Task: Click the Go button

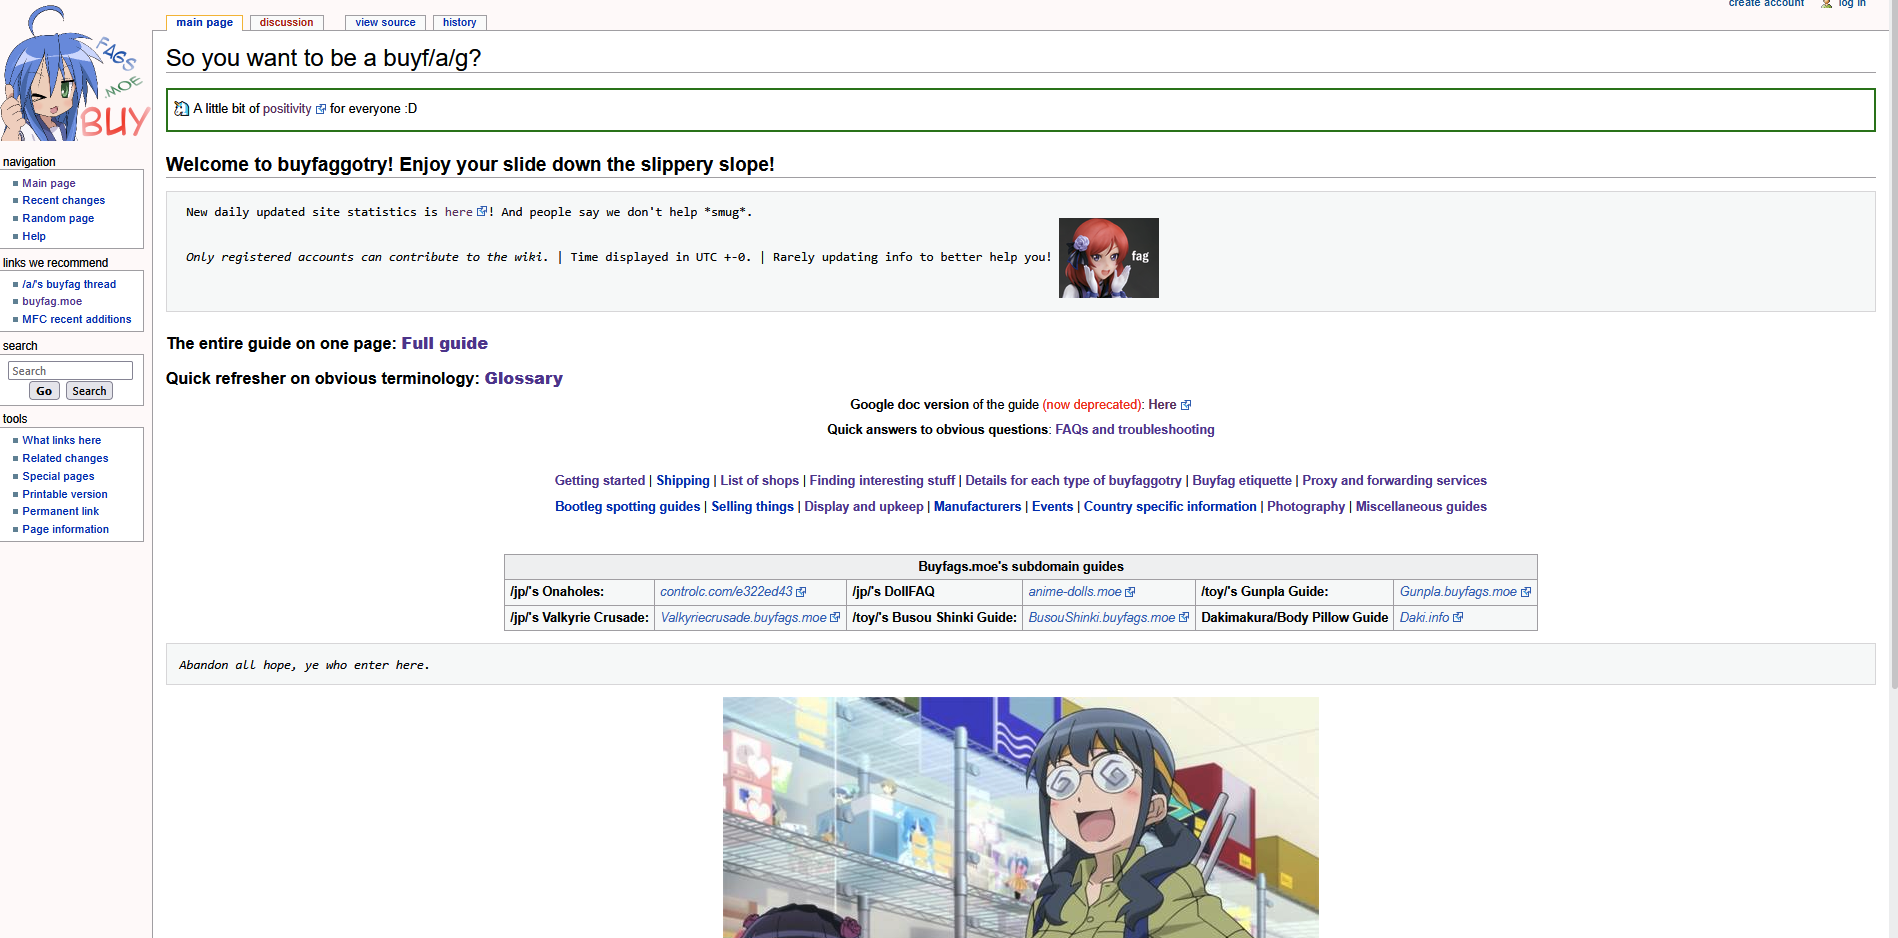Action: (44, 391)
